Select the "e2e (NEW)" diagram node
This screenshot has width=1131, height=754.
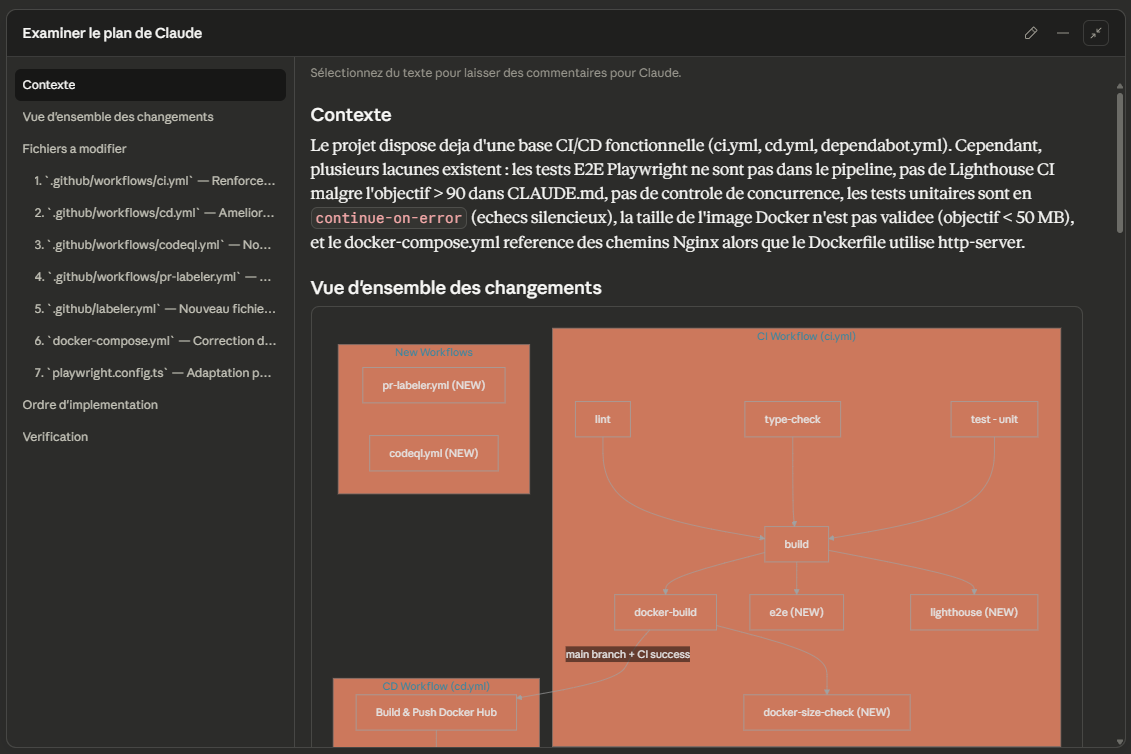(796, 611)
